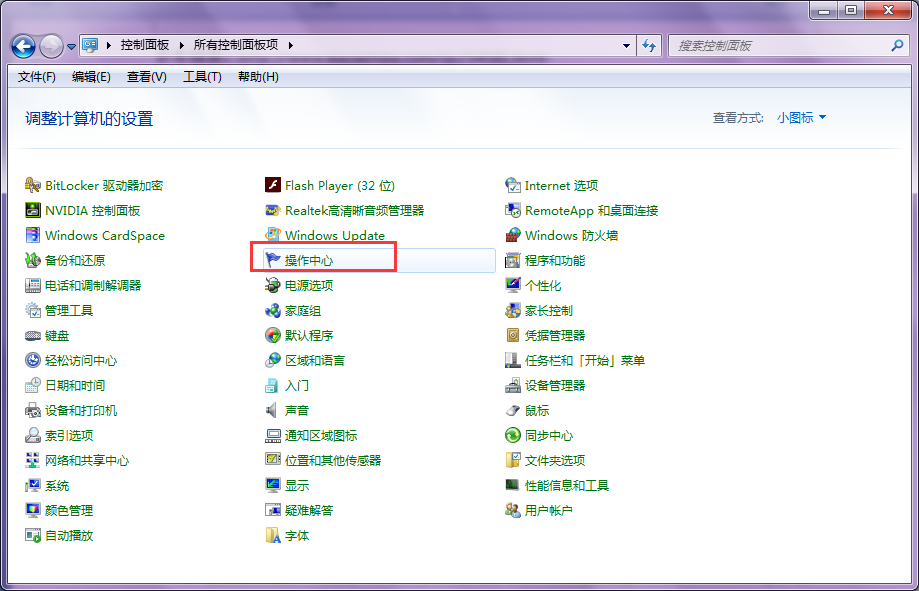Click the refresh button beside address bar

coord(649,45)
